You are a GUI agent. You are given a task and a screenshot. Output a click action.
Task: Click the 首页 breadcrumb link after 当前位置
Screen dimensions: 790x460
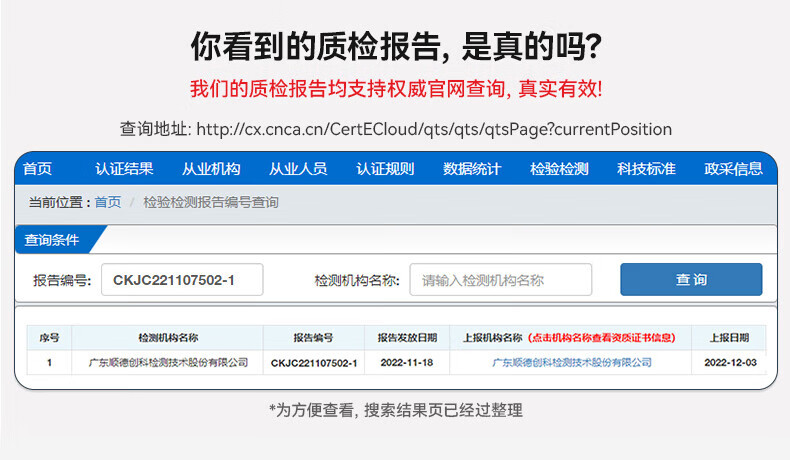point(108,202)
